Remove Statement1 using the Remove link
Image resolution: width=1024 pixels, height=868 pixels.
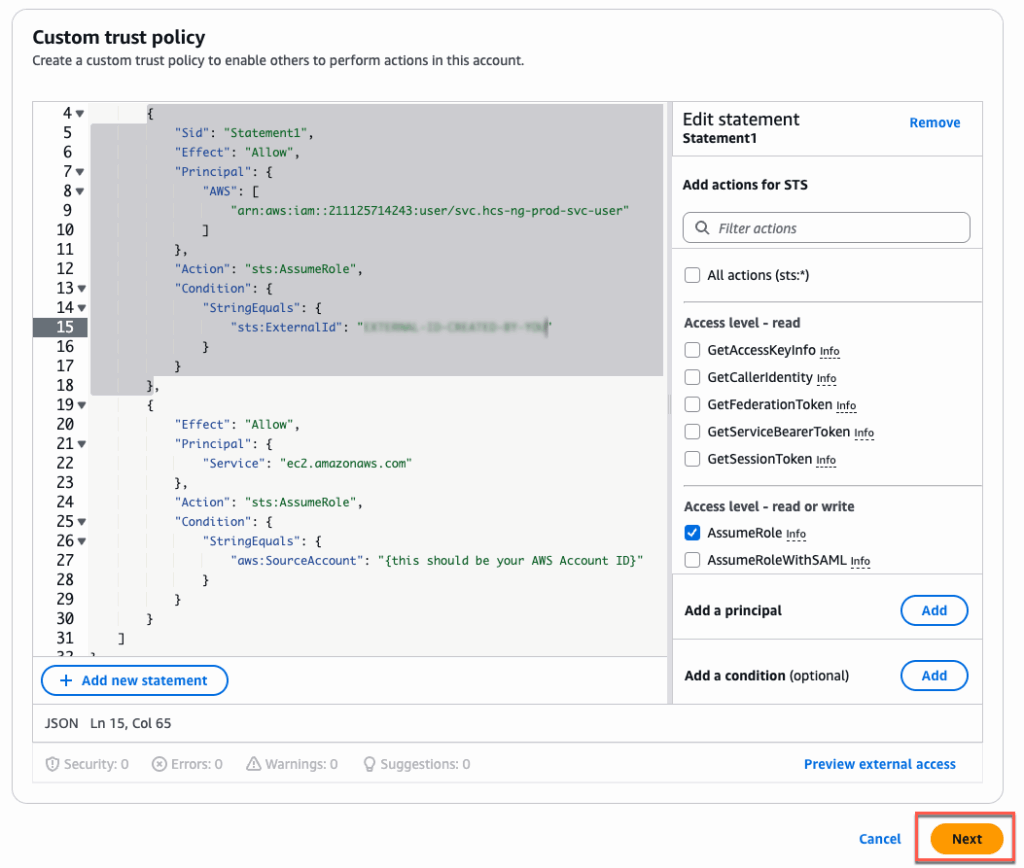click(934, 123)
